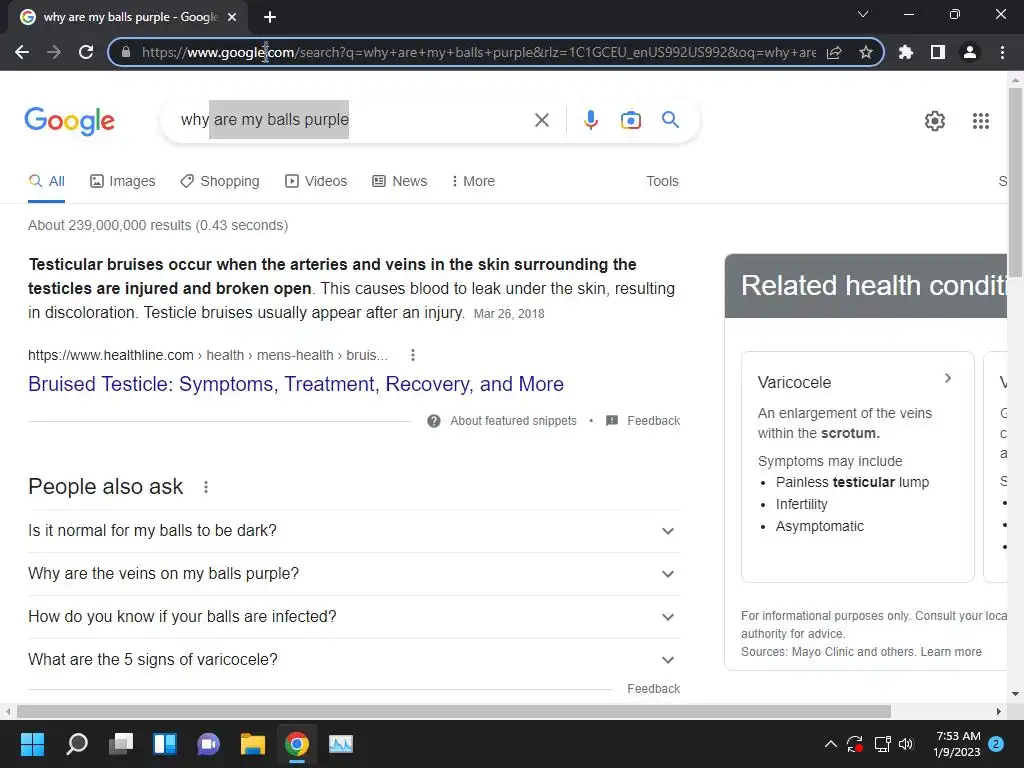1024x768 pixels.
Task: Show hidden system tray icons
Action: point(831,744)
